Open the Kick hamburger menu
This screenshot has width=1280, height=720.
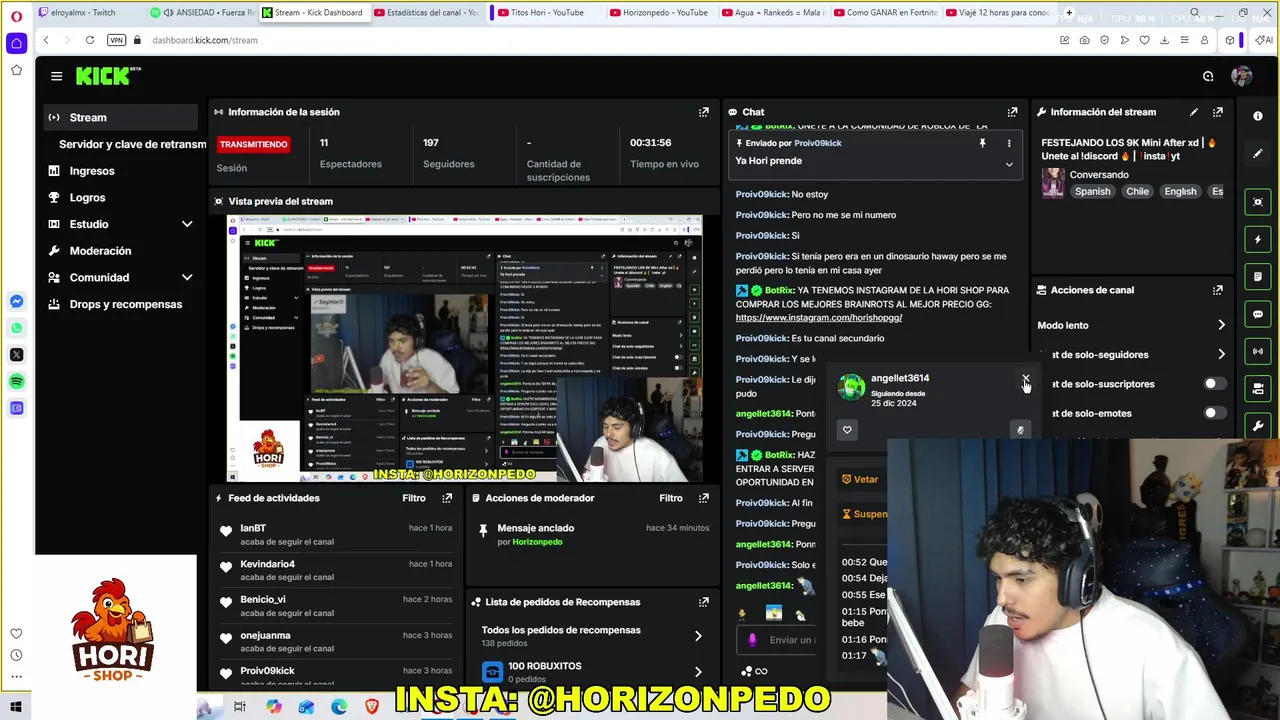tap(57, 76)
